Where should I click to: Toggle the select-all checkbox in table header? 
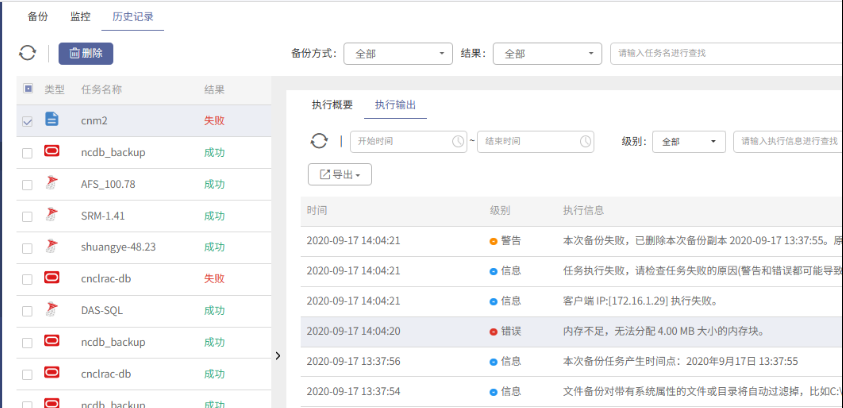[27, 89]
